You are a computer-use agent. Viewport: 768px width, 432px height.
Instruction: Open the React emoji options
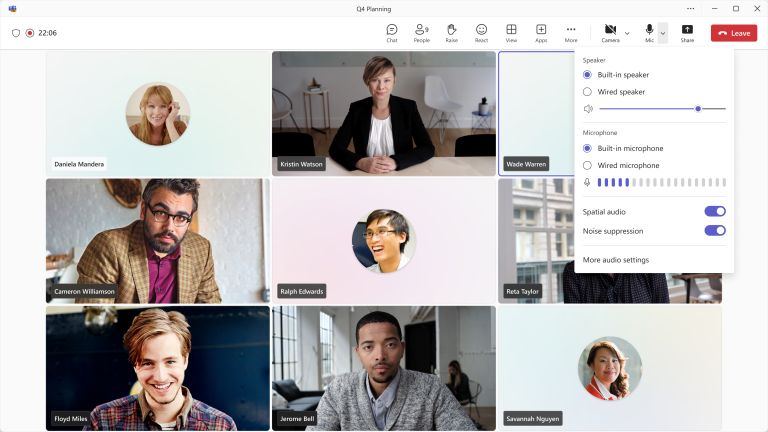pos(481,33)
